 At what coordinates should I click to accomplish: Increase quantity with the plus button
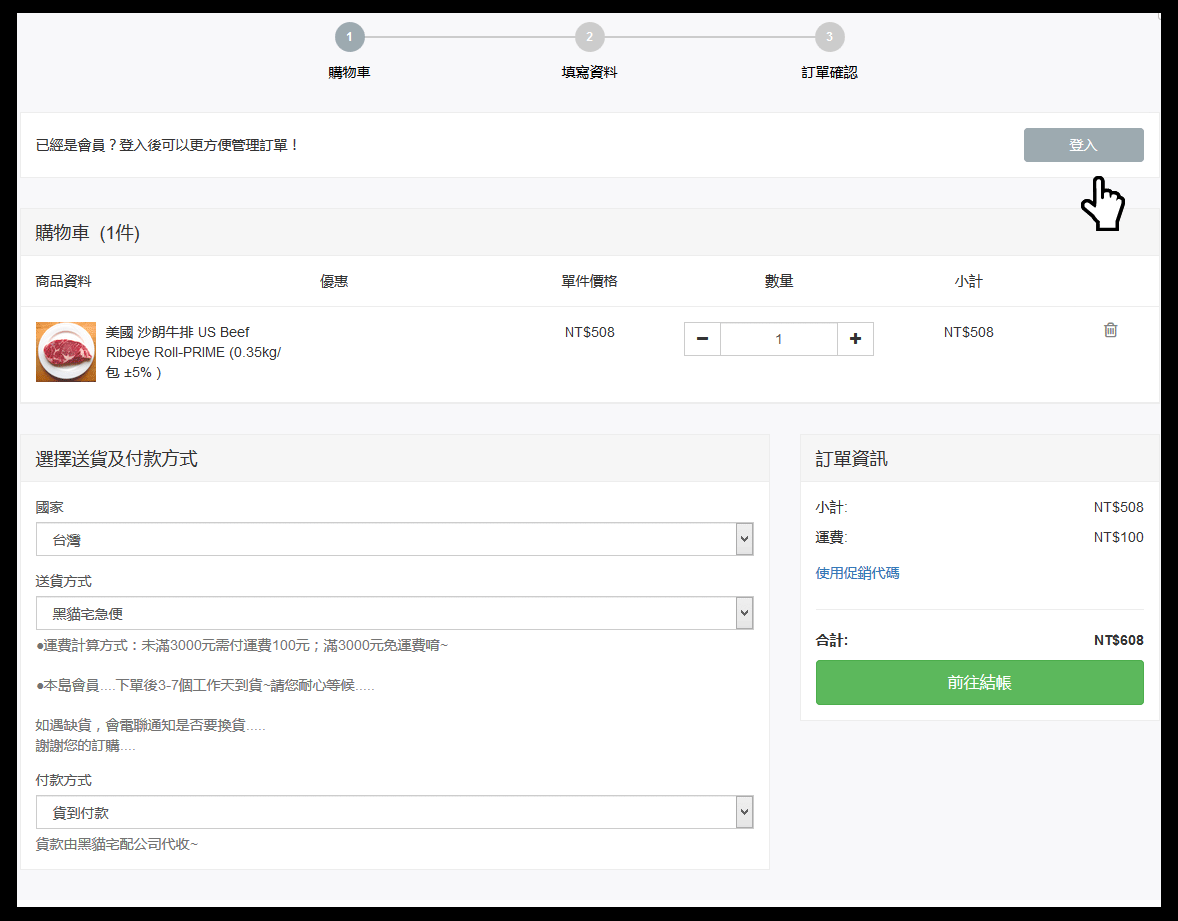(x=855, y=339)
